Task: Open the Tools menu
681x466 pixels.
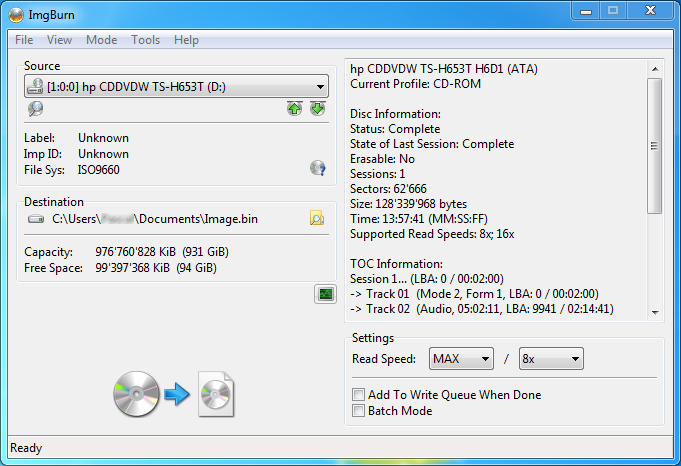Action: tap(145, 40)
